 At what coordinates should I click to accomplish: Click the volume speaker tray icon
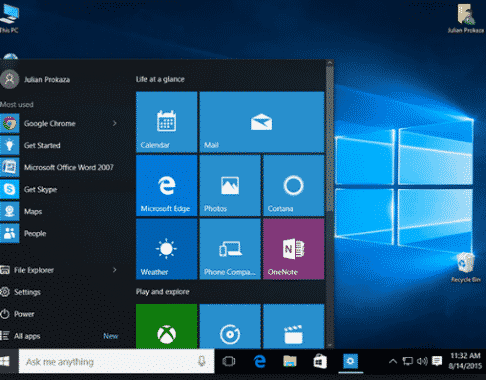coord(422,361)
